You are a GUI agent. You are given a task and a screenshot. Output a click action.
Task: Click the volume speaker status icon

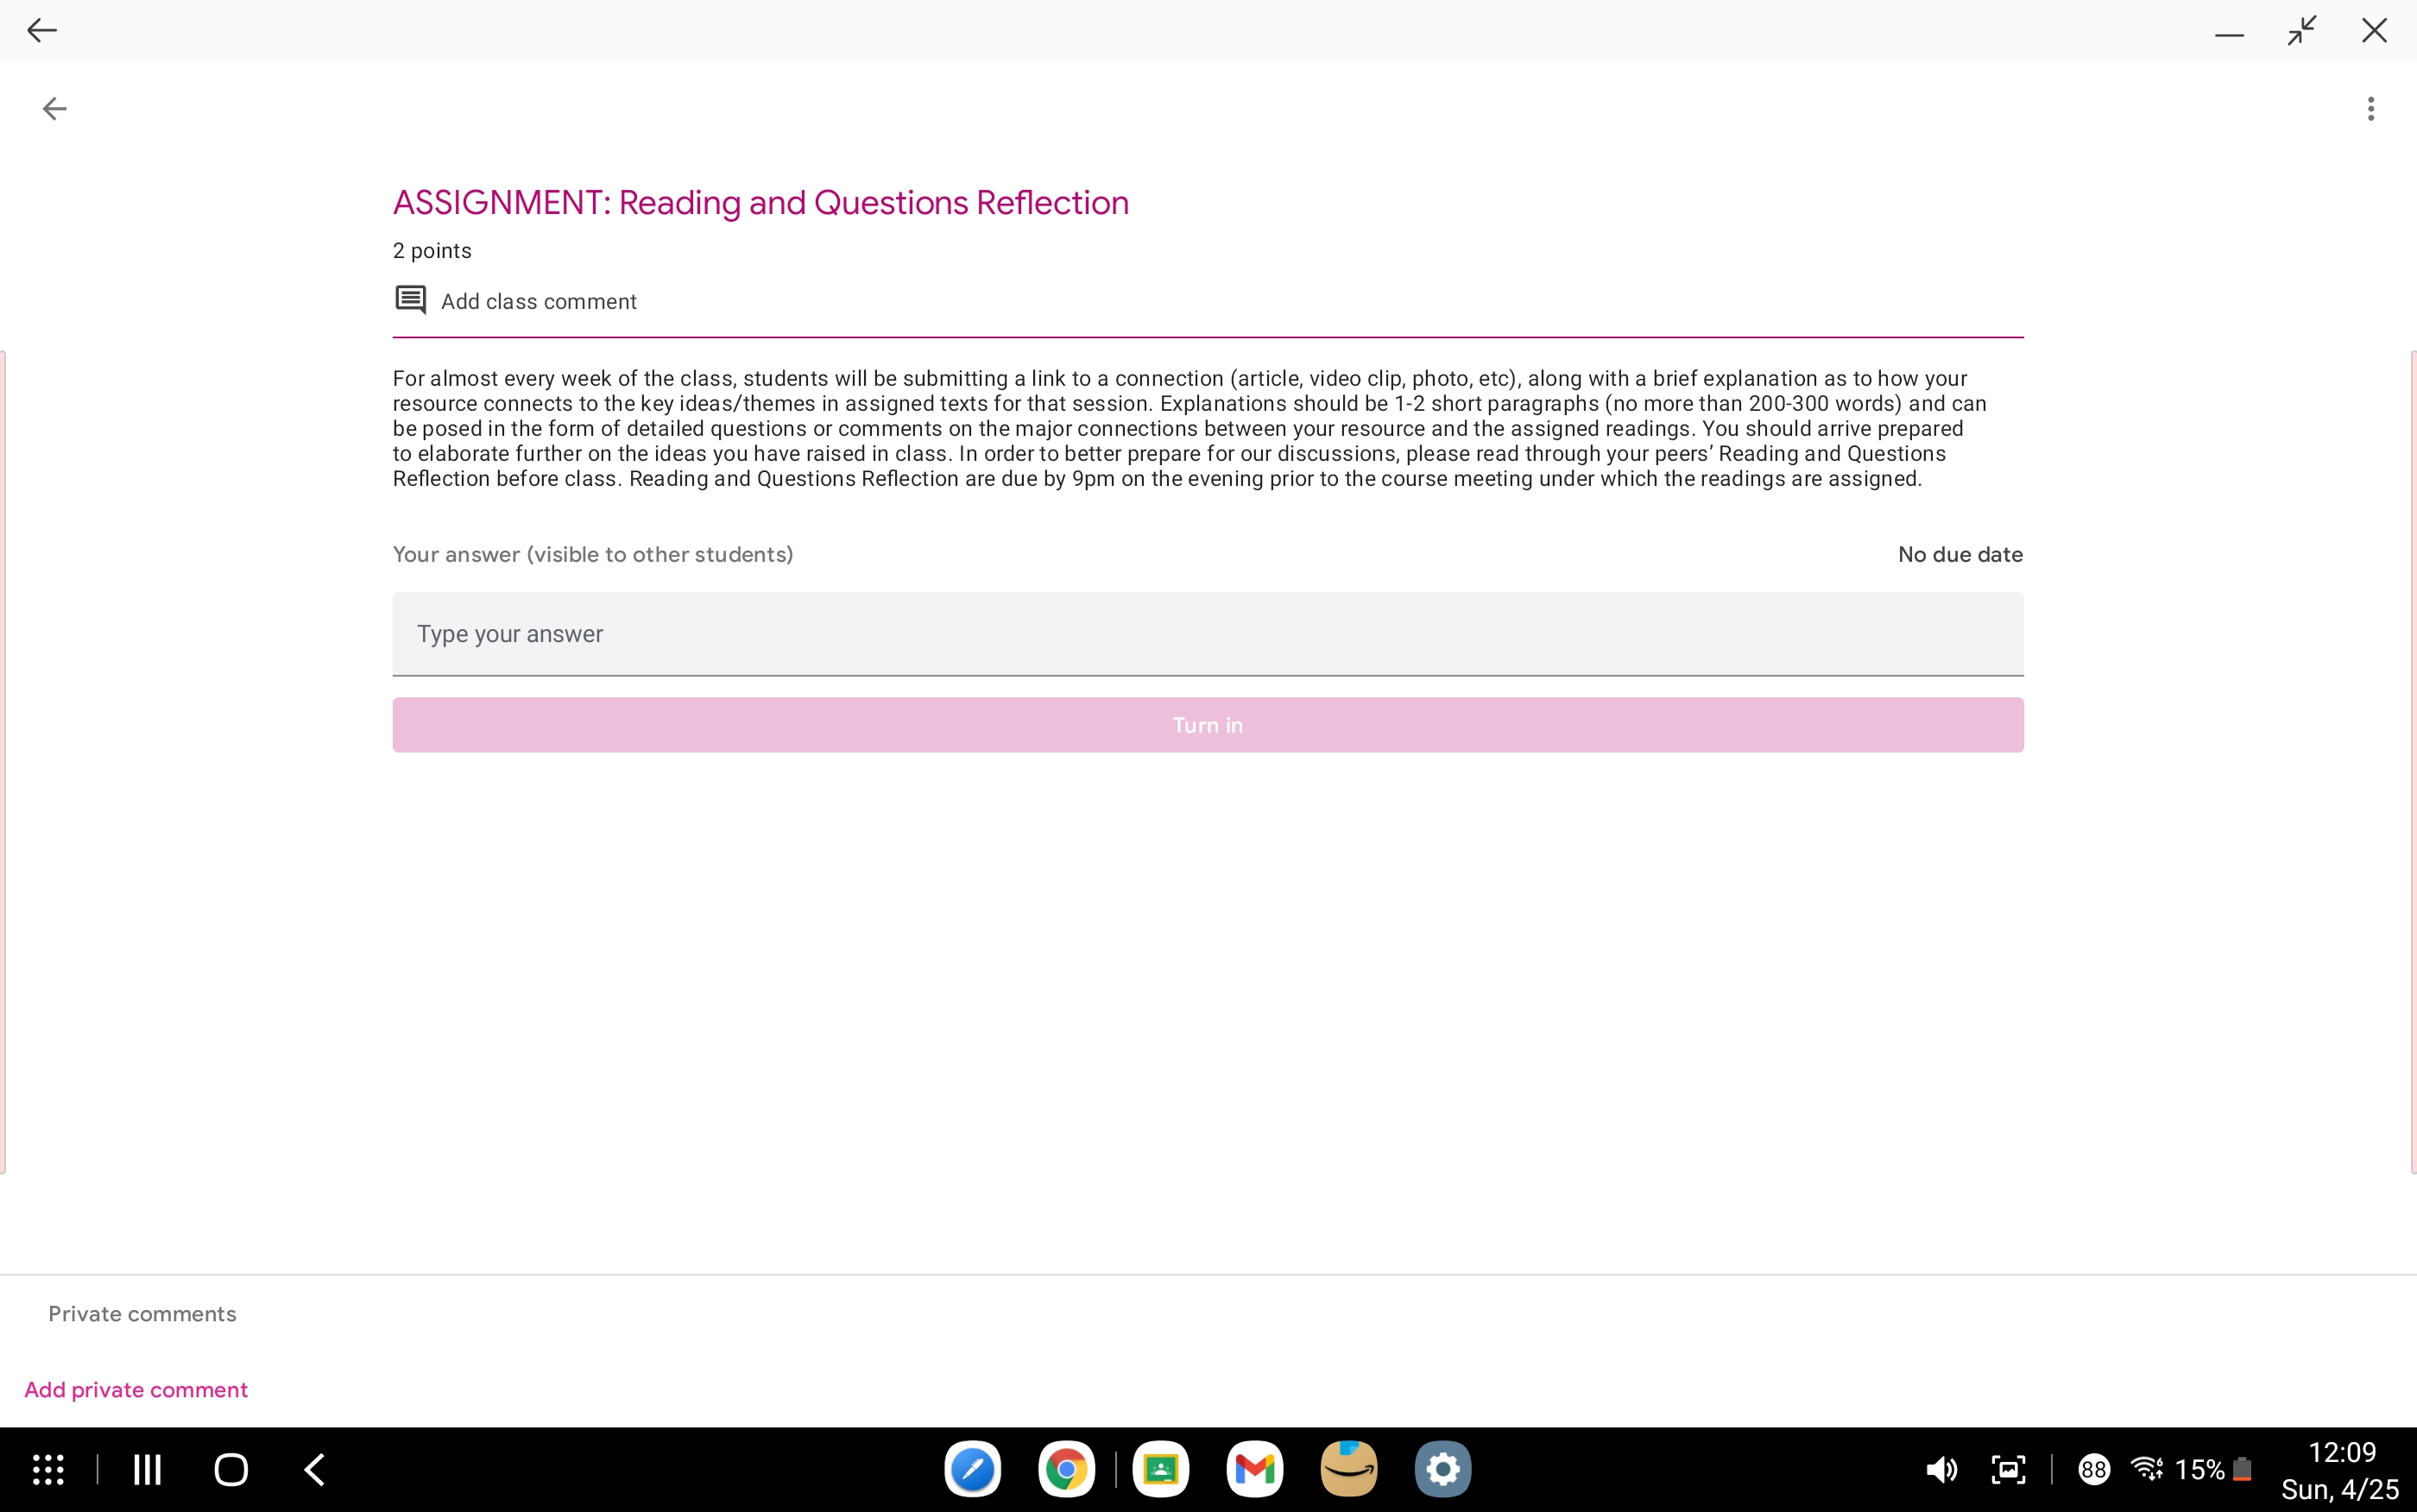[x=1941, y=1469]
